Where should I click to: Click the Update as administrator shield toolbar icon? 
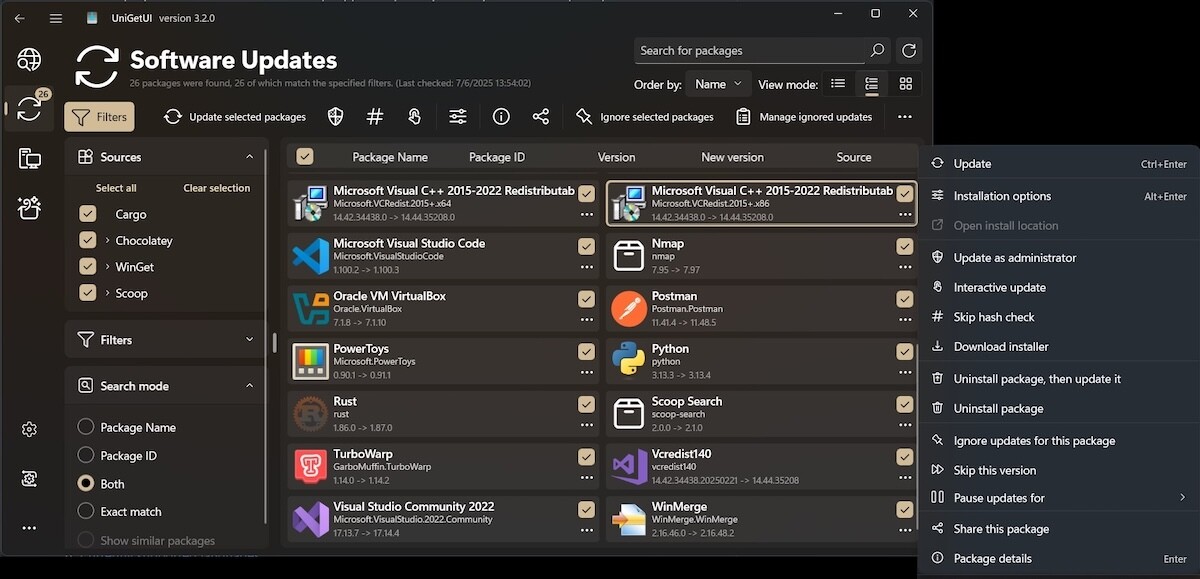[x=336, y=117]
